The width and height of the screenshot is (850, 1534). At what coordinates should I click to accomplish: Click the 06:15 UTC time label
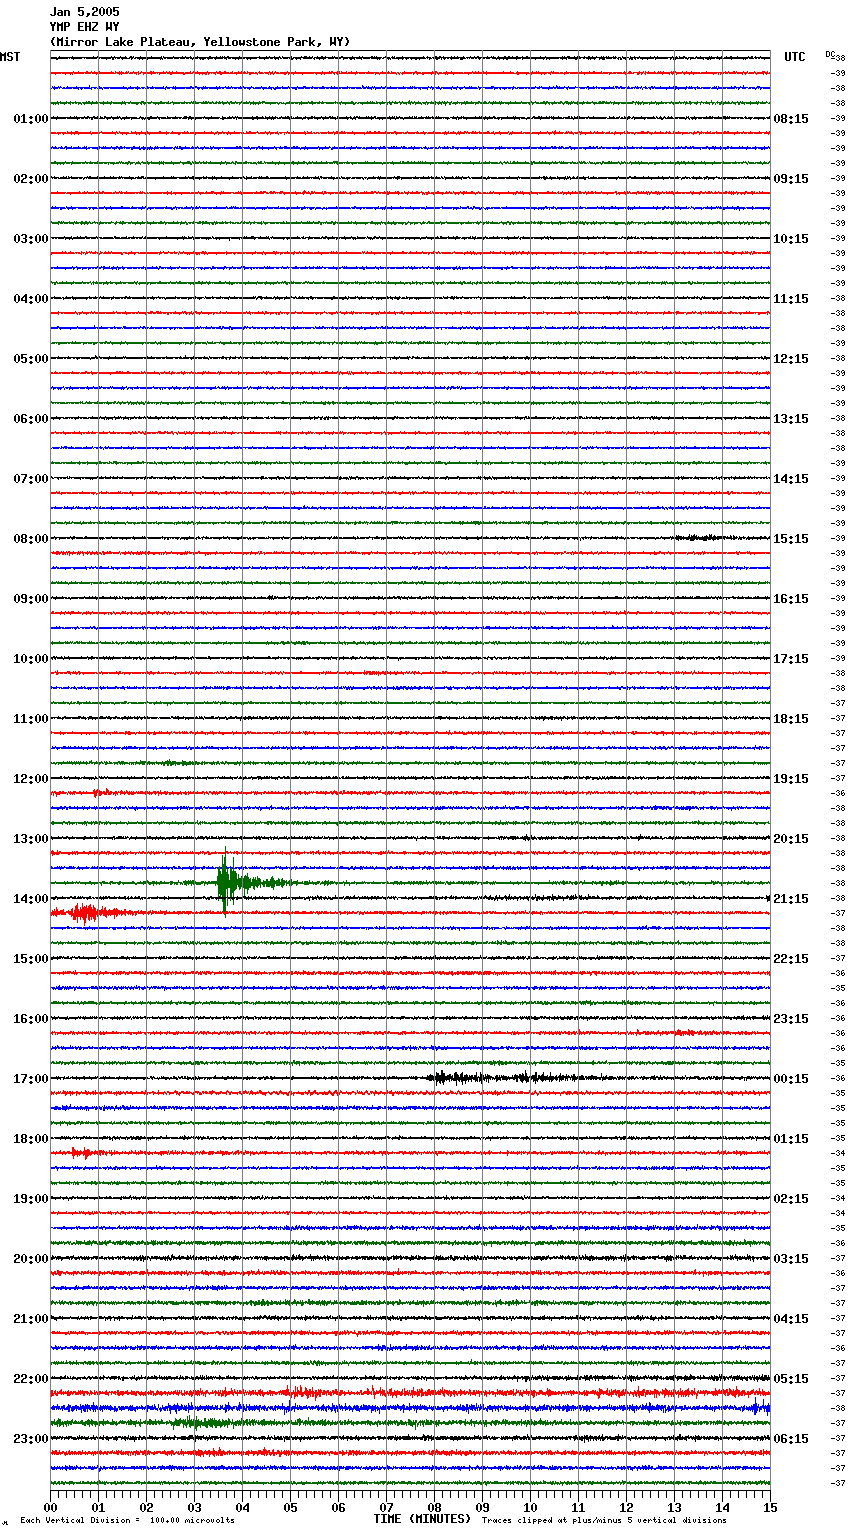point(791,1439)
